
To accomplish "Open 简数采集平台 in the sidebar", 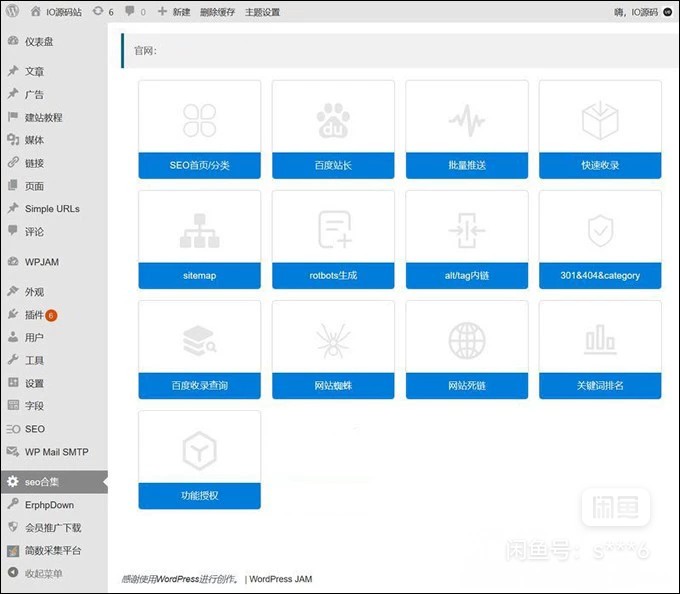I will pyautogui.click(x=54, y=551).
